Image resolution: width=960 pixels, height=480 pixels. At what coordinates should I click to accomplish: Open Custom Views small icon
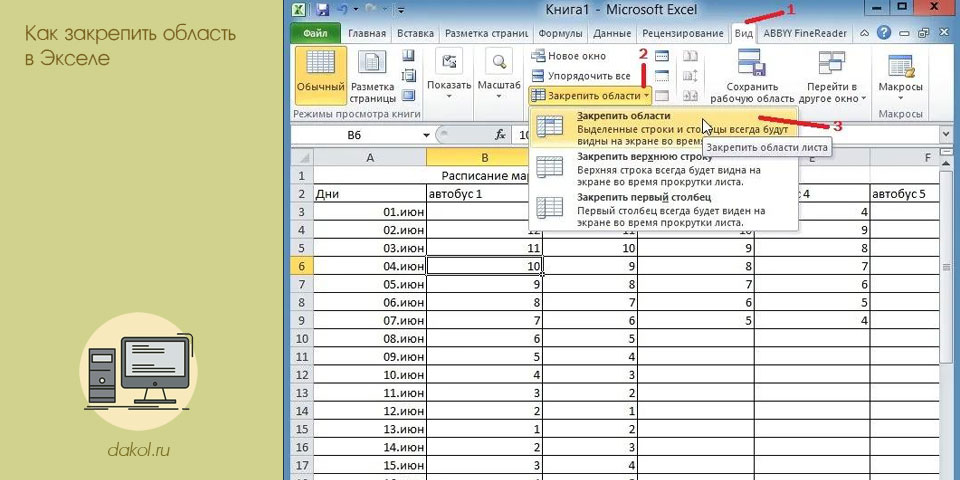coord(408,76)
